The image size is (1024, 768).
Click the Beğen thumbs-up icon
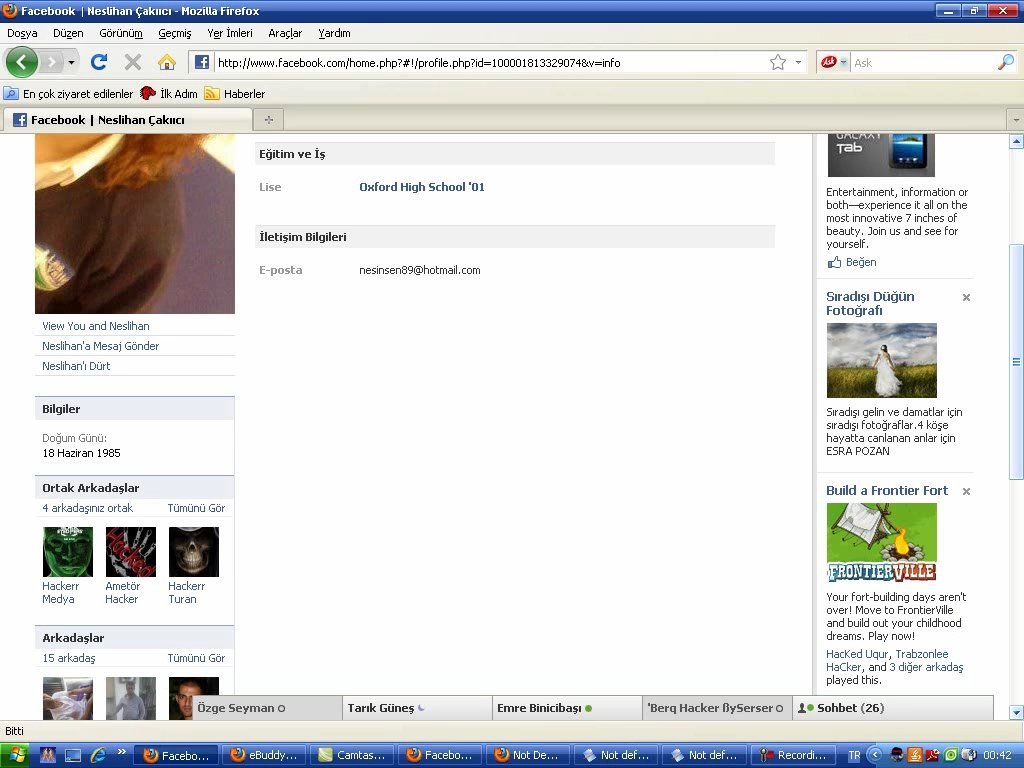tap(835, 263)
